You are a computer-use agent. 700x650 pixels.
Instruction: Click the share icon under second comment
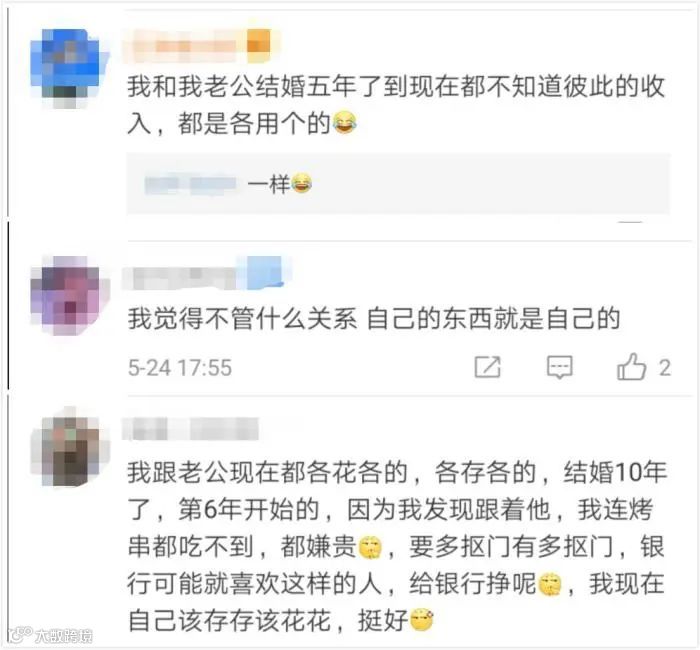(487, 367)
